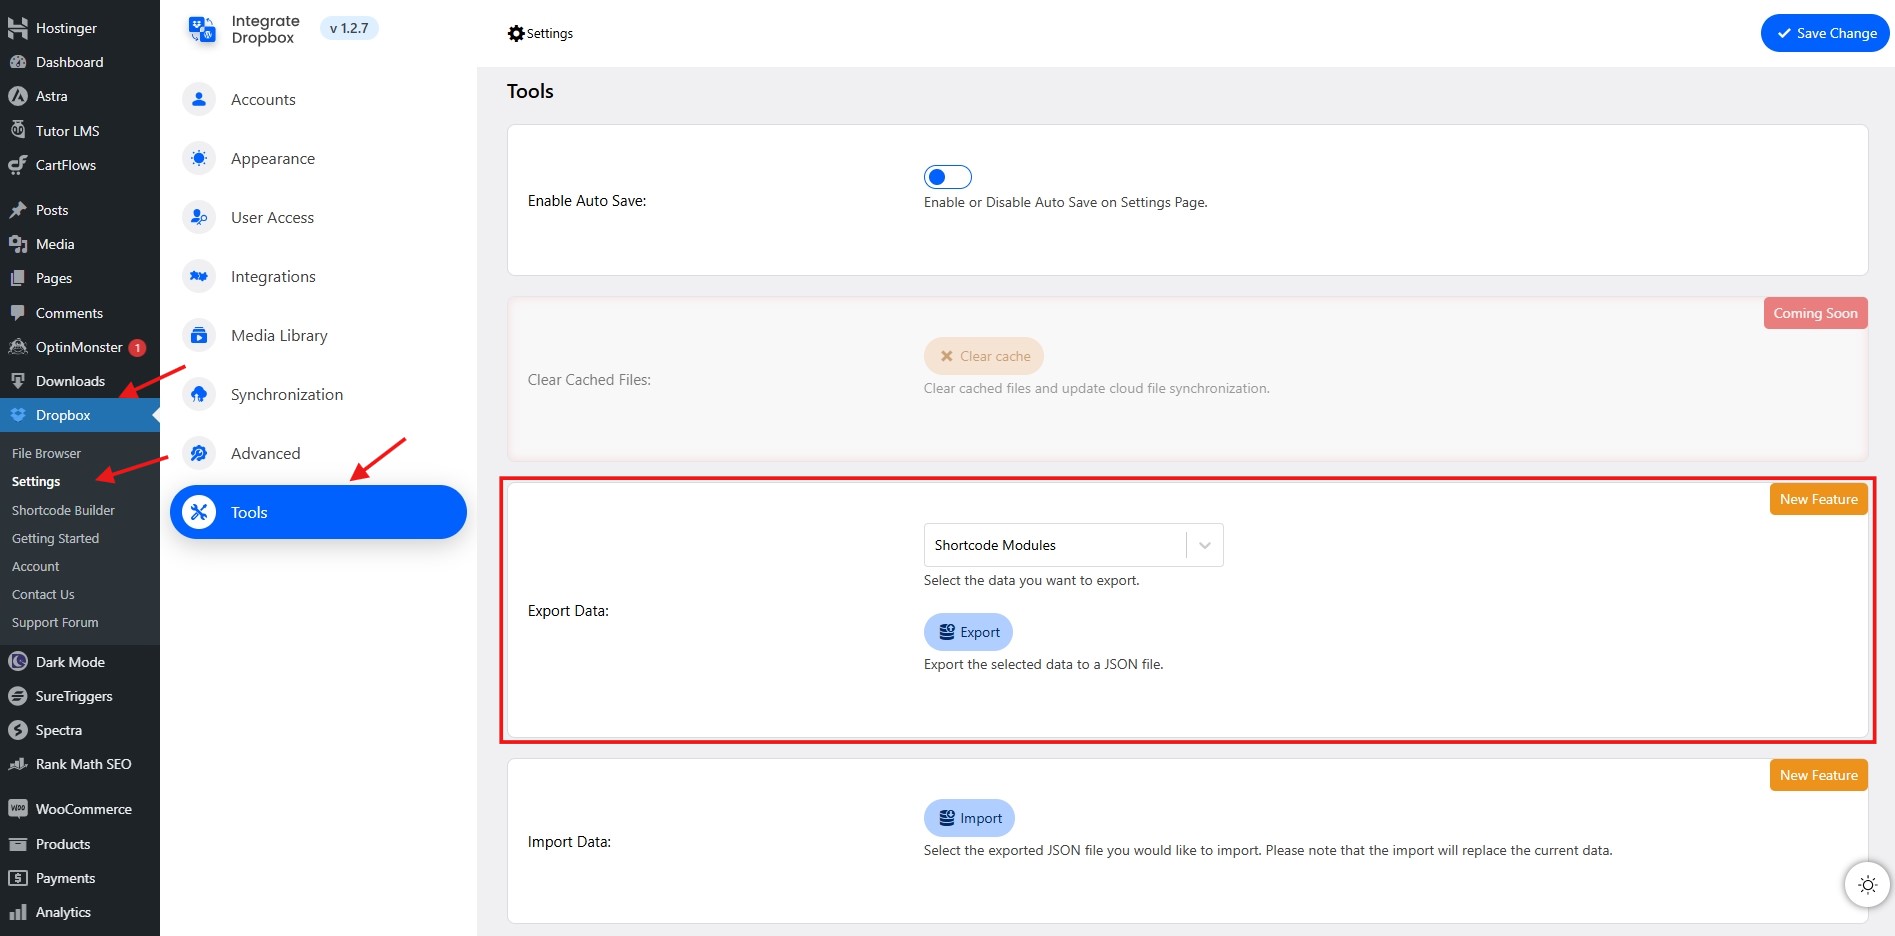This screenshot has height=936, width=1895.
Task: Click the Import button
Action: pyautogui.click(x=969, y=818)
